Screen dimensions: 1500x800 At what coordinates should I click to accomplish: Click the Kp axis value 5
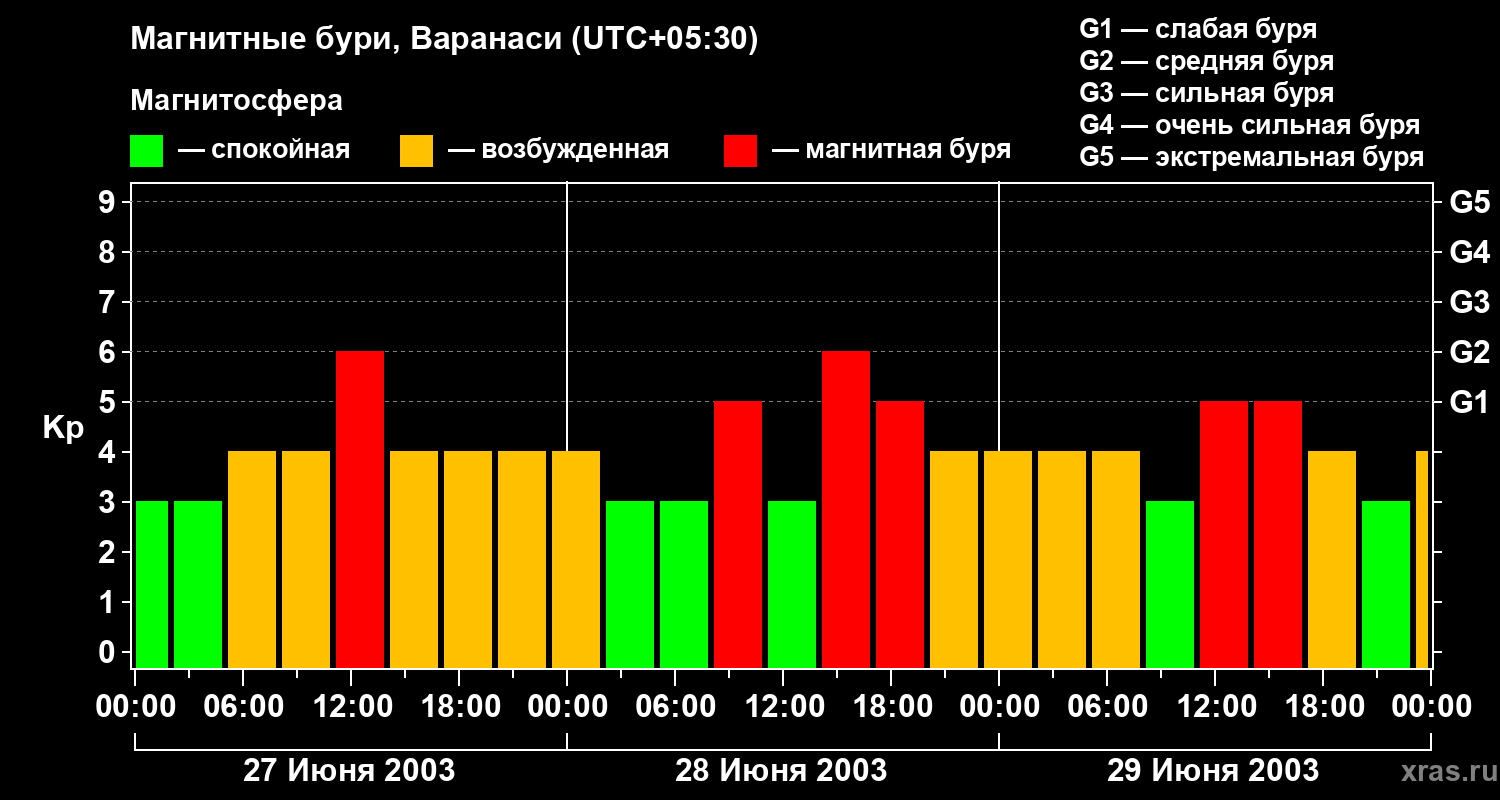(x=109, y=402)
